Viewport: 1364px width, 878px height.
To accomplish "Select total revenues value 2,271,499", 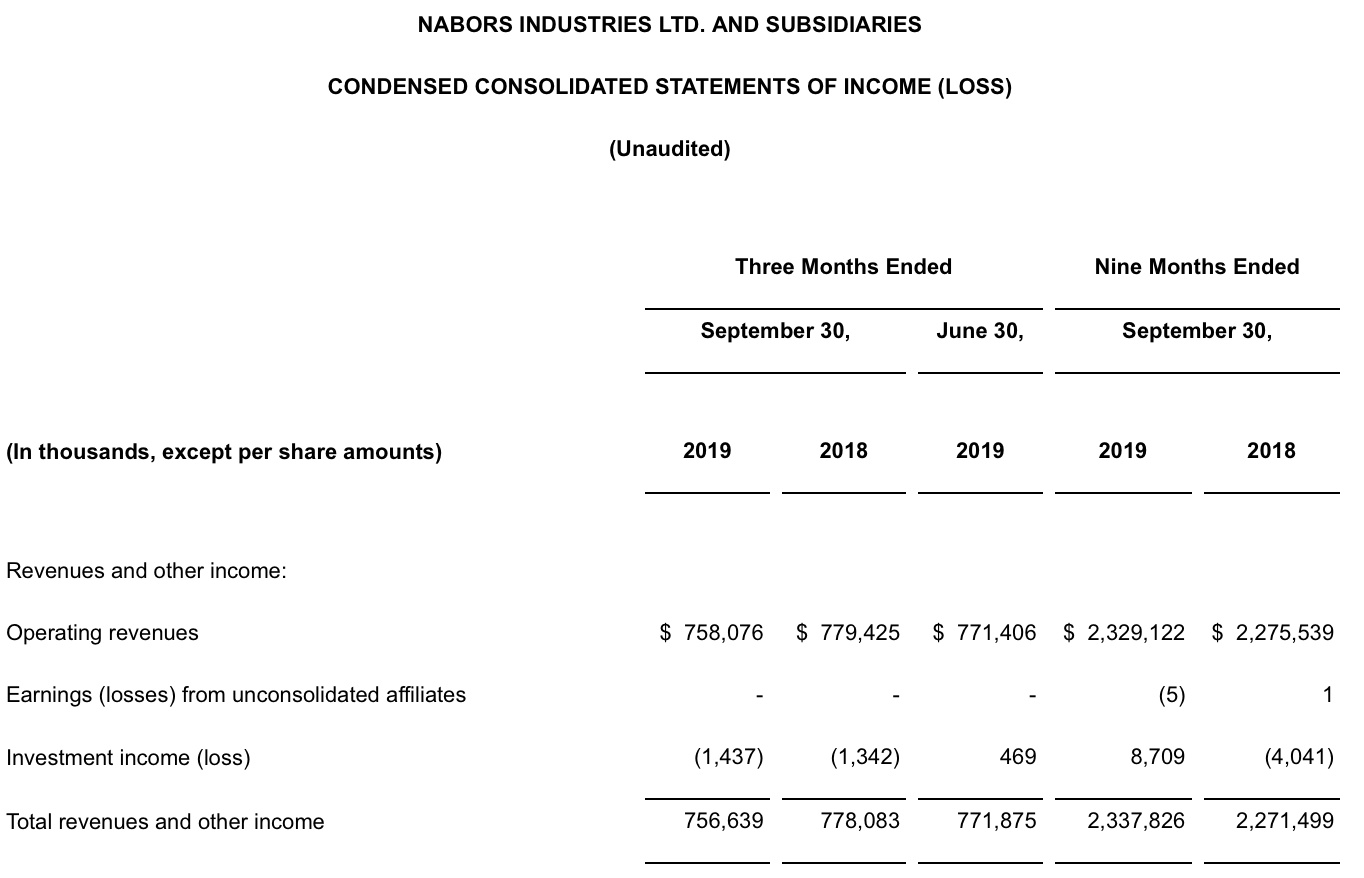I will (x=1285, y=821).
